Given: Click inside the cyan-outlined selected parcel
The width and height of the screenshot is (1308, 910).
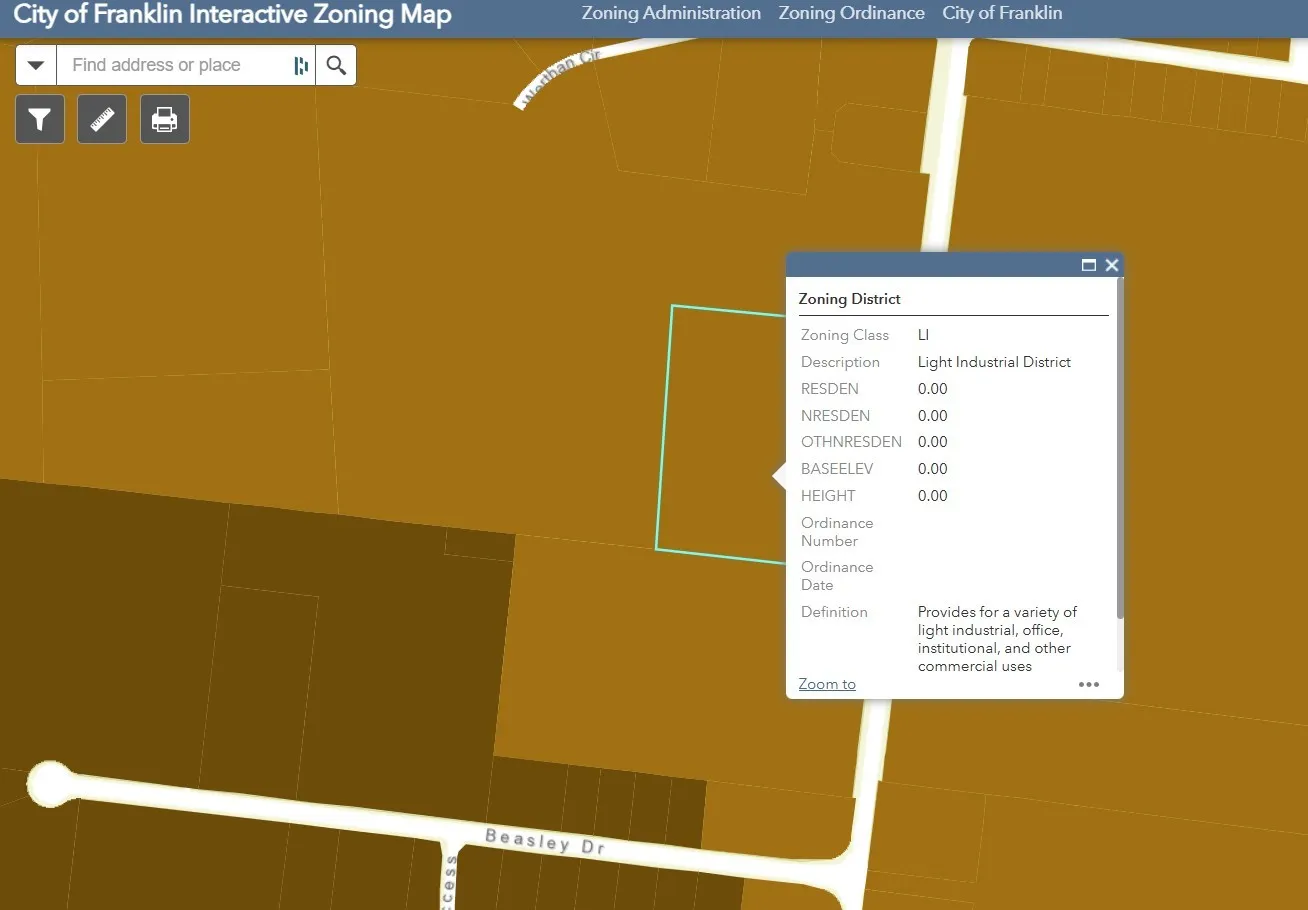Looking at the screenshot, I should click(720, 430).
